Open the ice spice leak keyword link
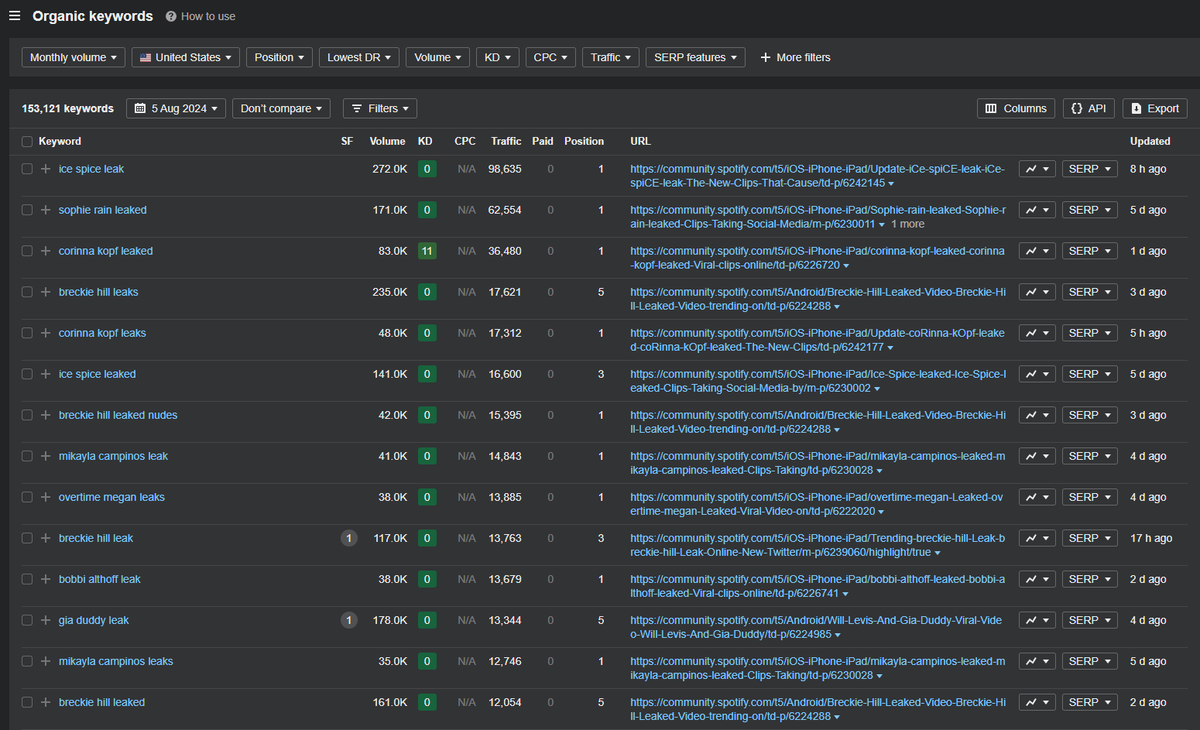 (x=91, y=169)
